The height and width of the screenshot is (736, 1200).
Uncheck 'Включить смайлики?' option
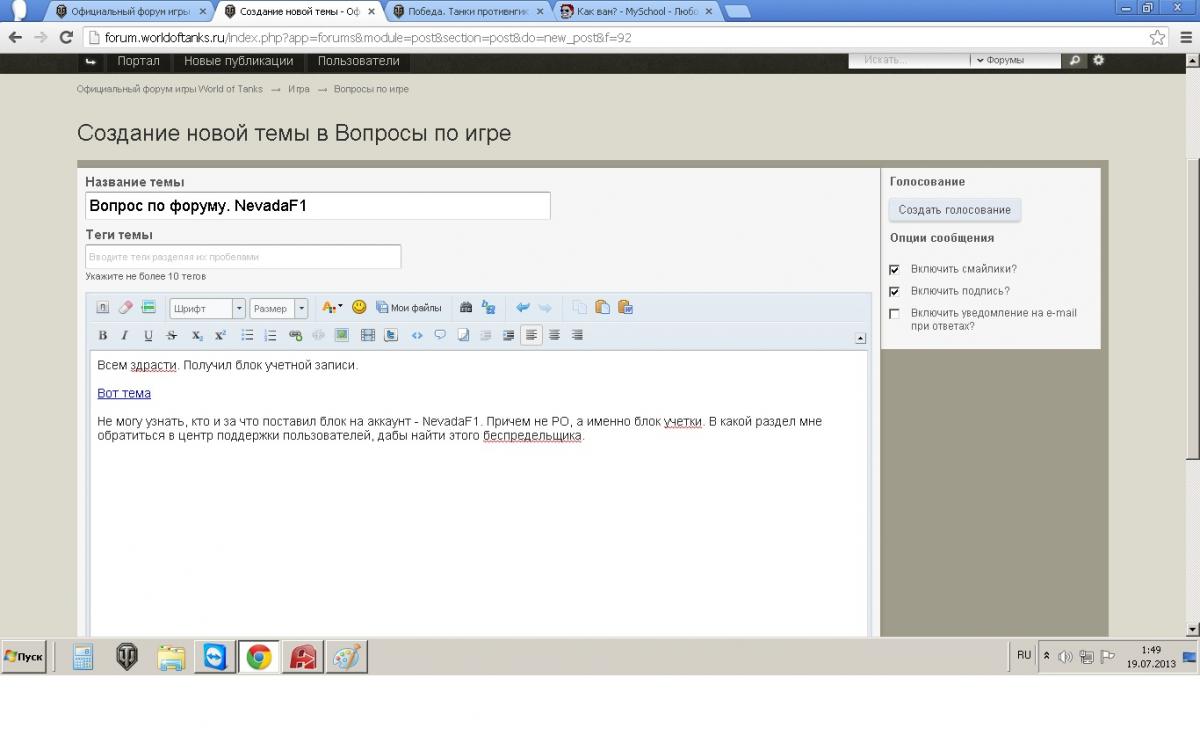click(x=894, y=270)
